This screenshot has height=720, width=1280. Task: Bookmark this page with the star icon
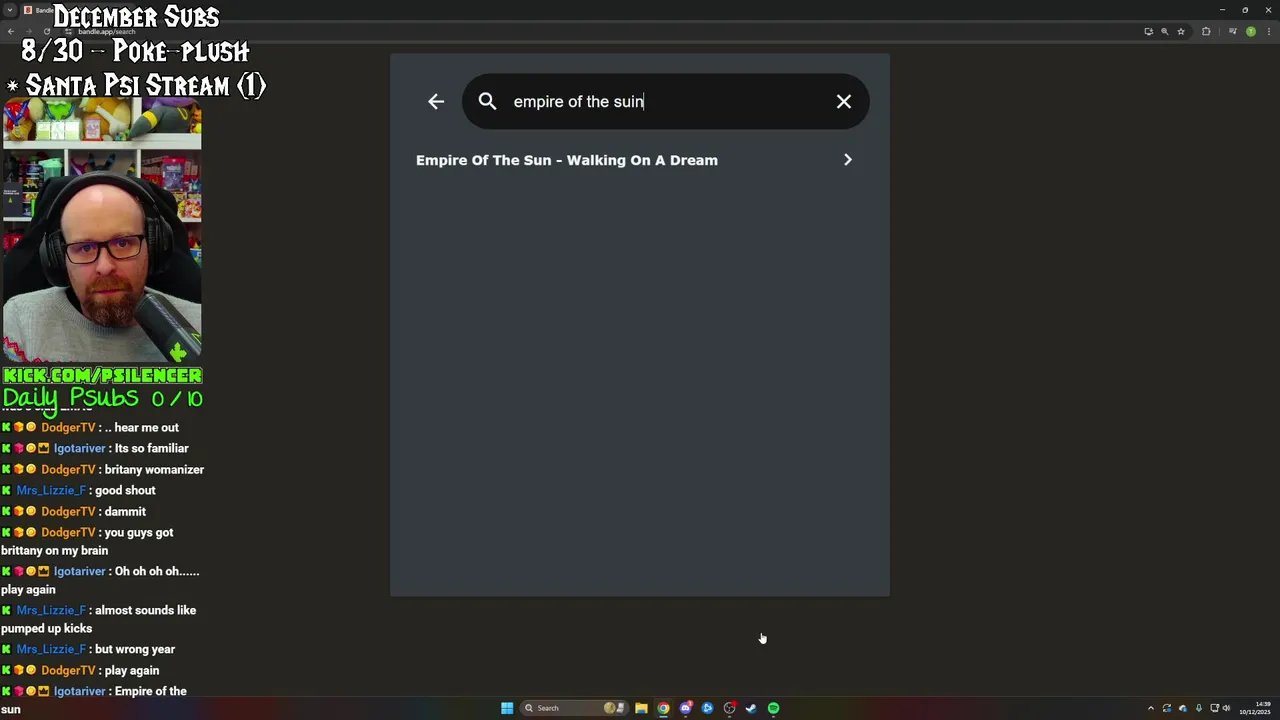click(x=1181, y=31)
